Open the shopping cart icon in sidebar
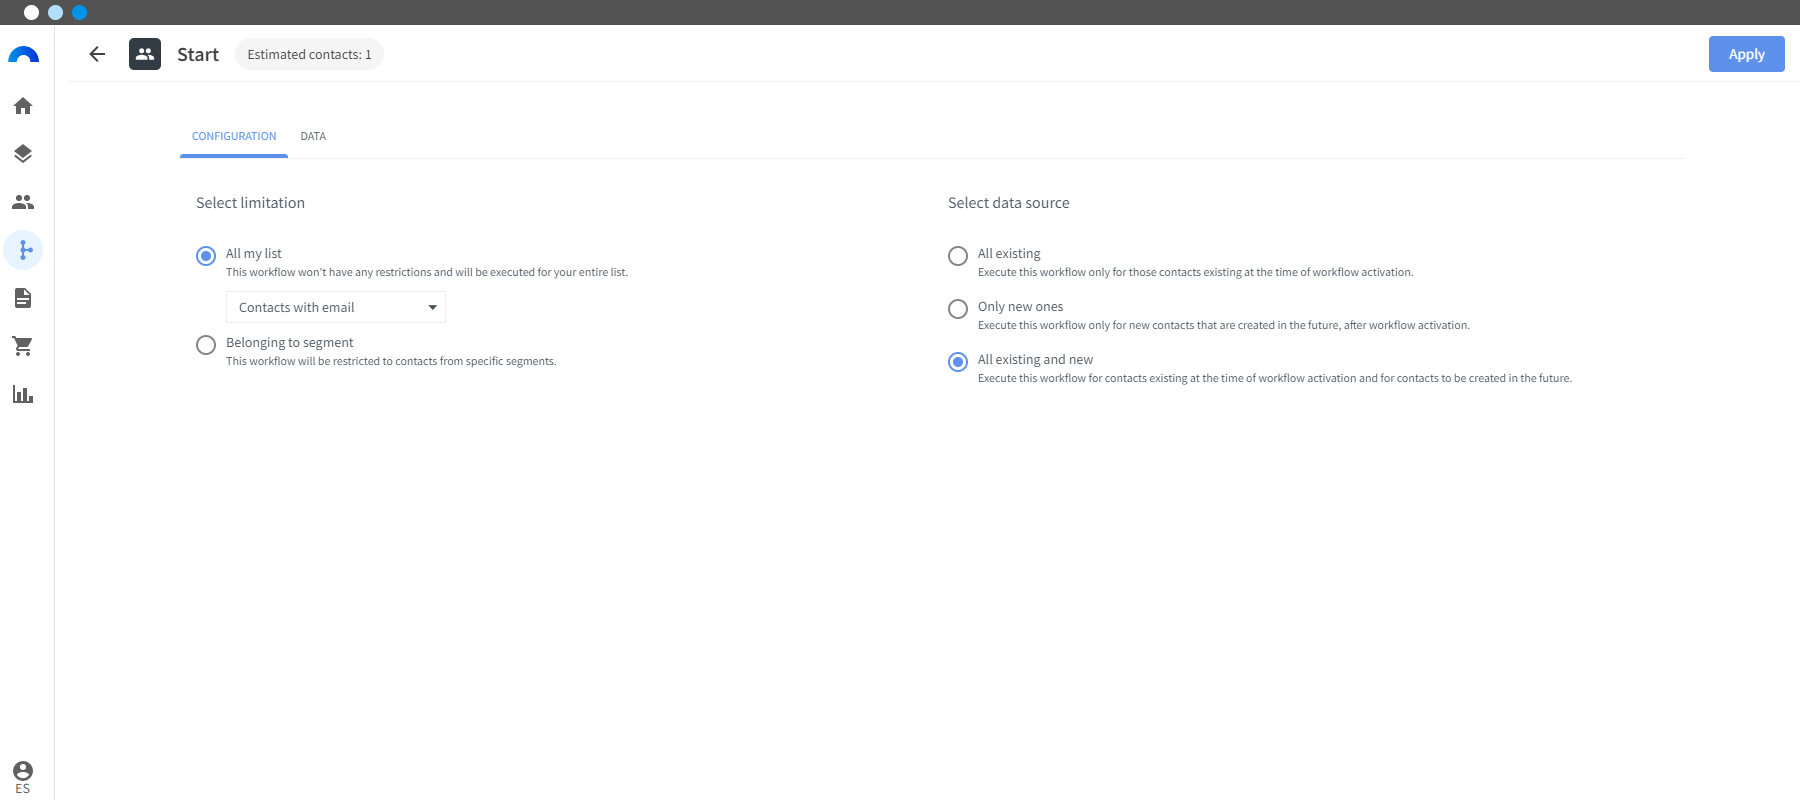The image size is (1800, 800). [23, 346]
